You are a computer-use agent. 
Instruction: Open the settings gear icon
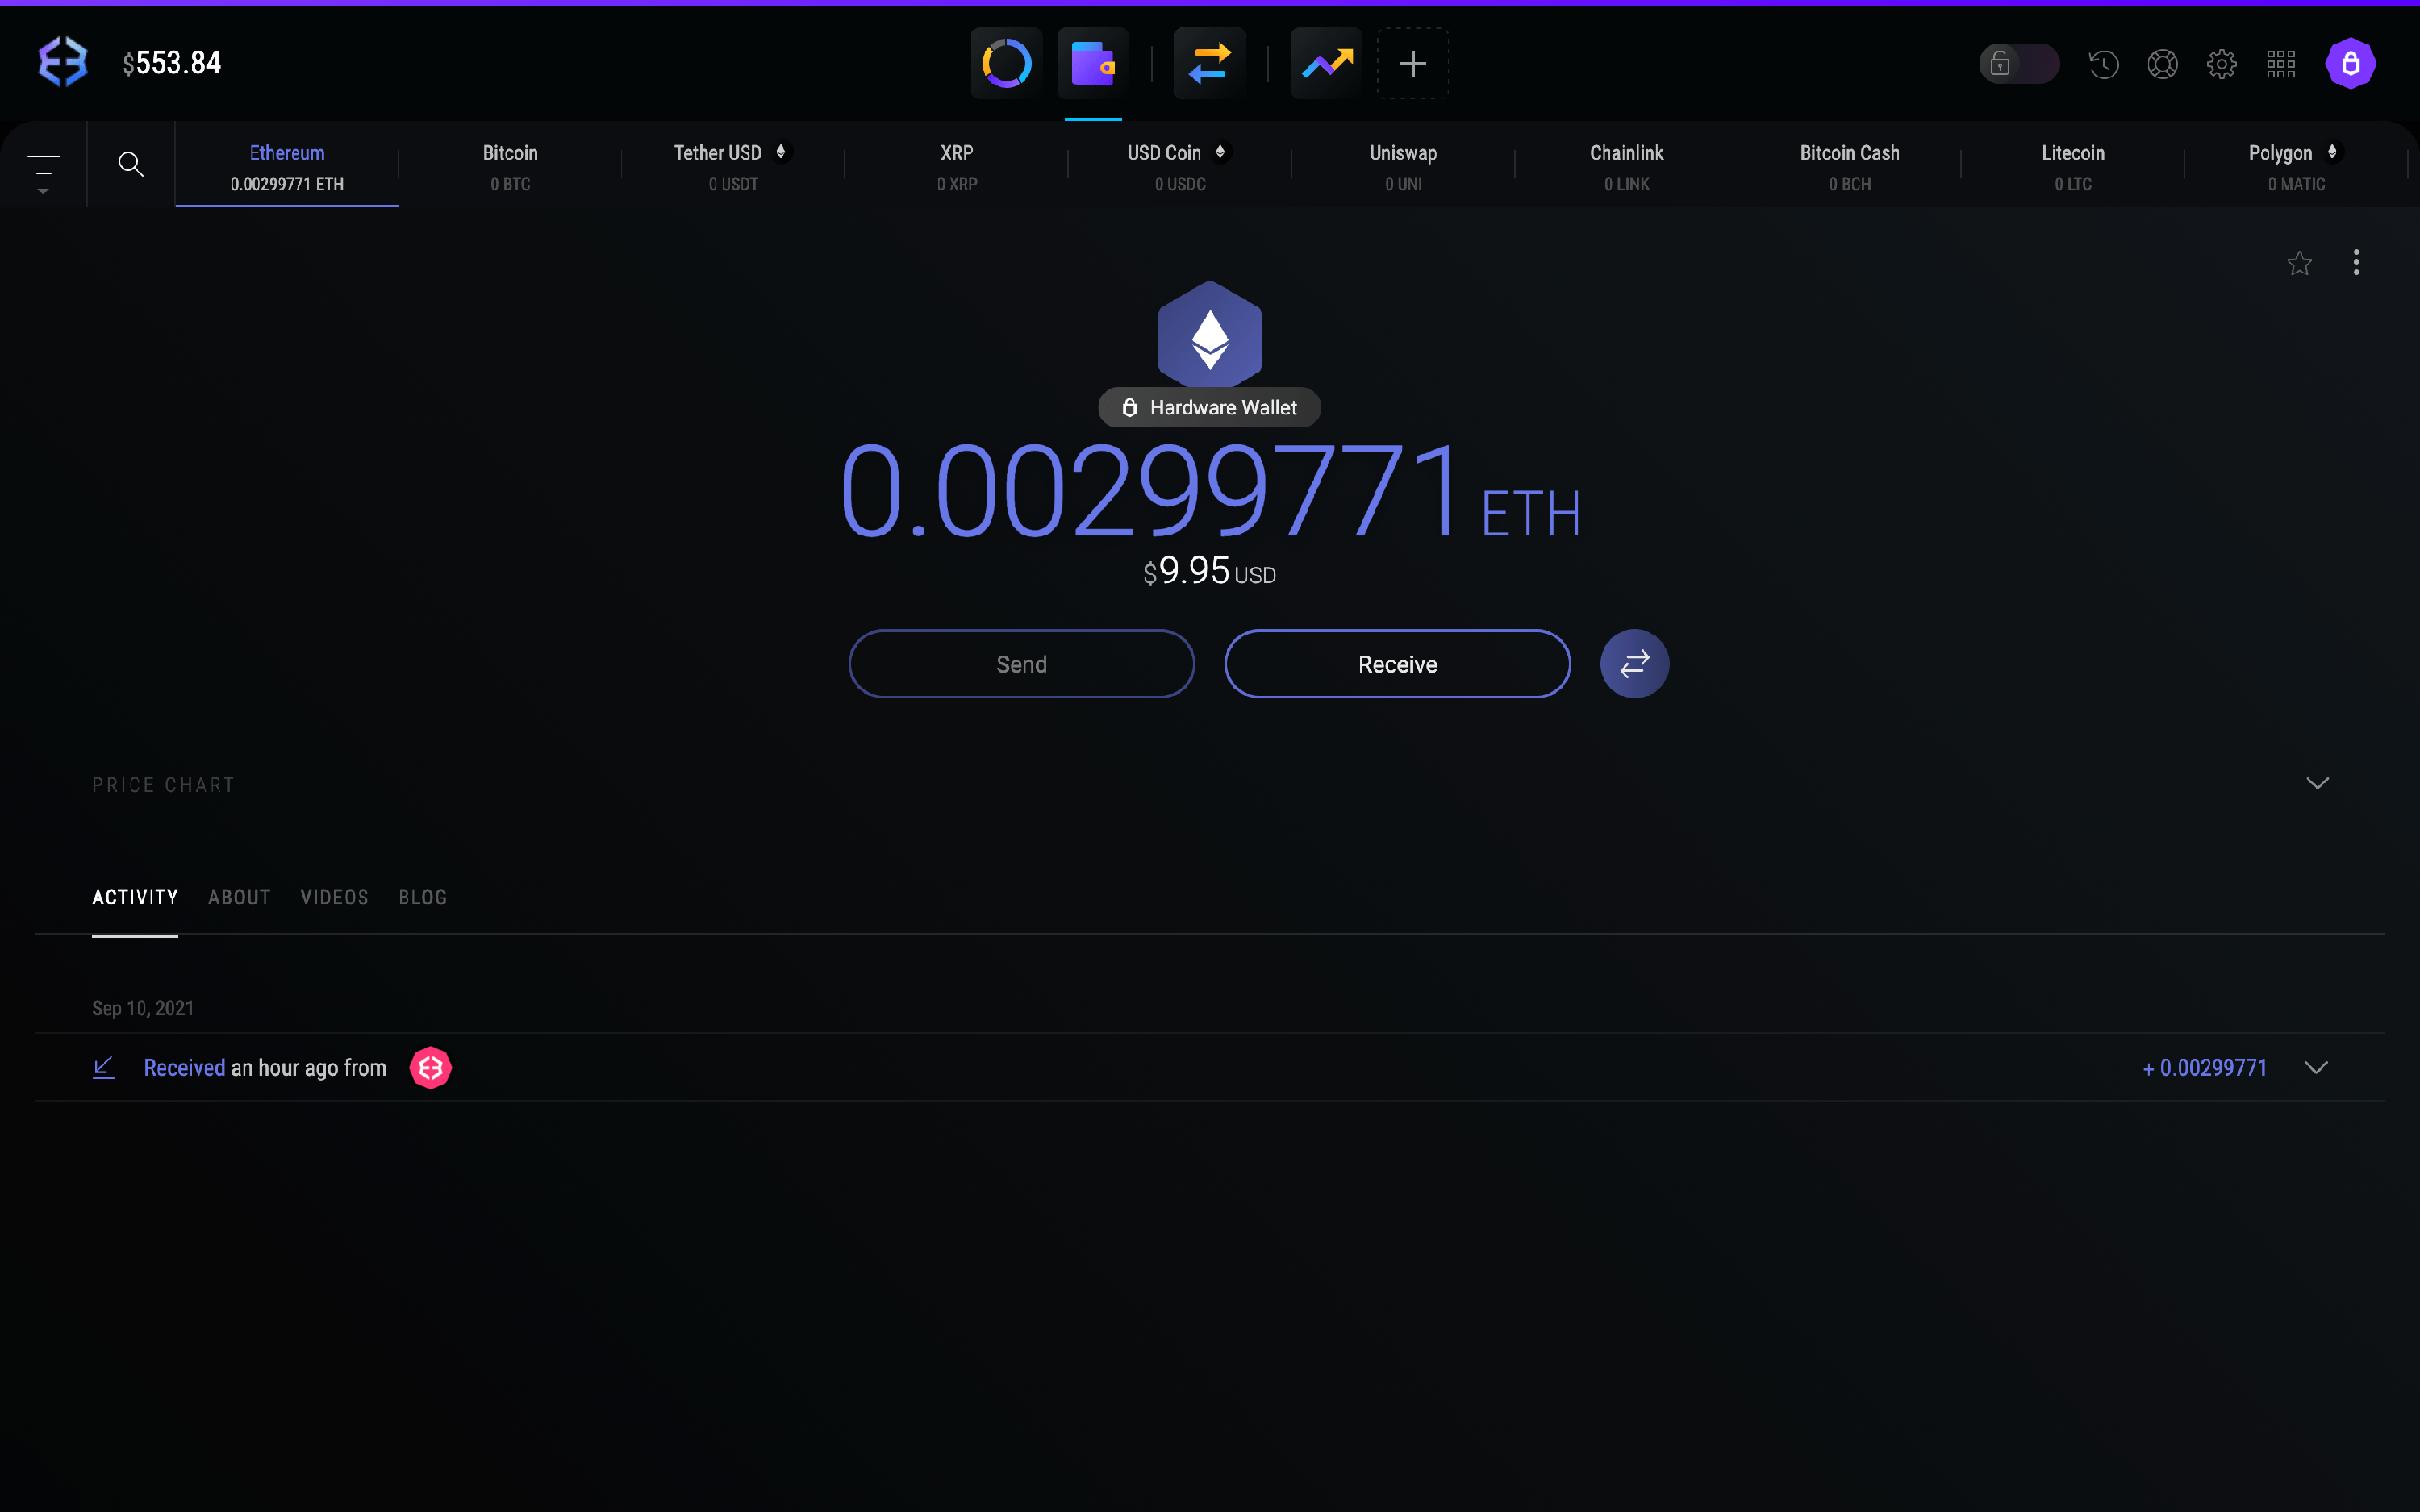(x=2222, y=64)
